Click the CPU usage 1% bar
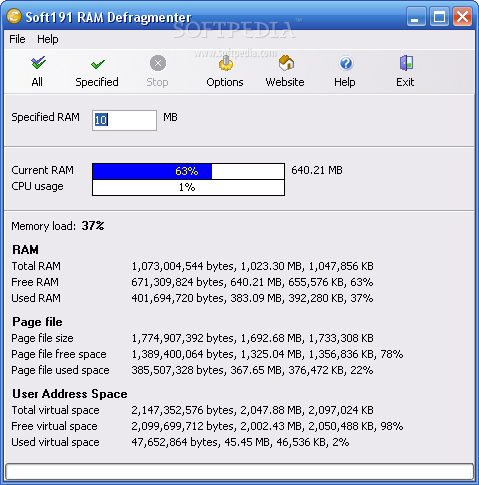This screenshot has width=479, height=485. point(188,187)
